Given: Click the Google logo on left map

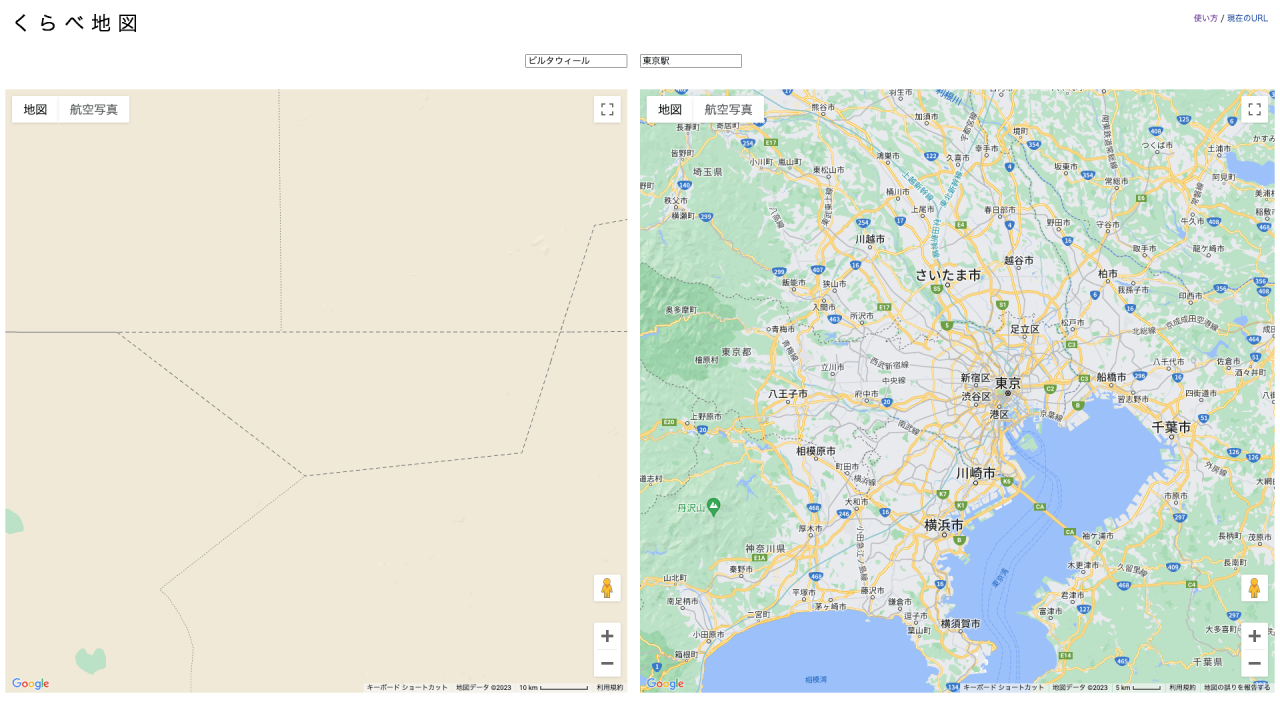Looking at the screenshot, I should [31, 684].
